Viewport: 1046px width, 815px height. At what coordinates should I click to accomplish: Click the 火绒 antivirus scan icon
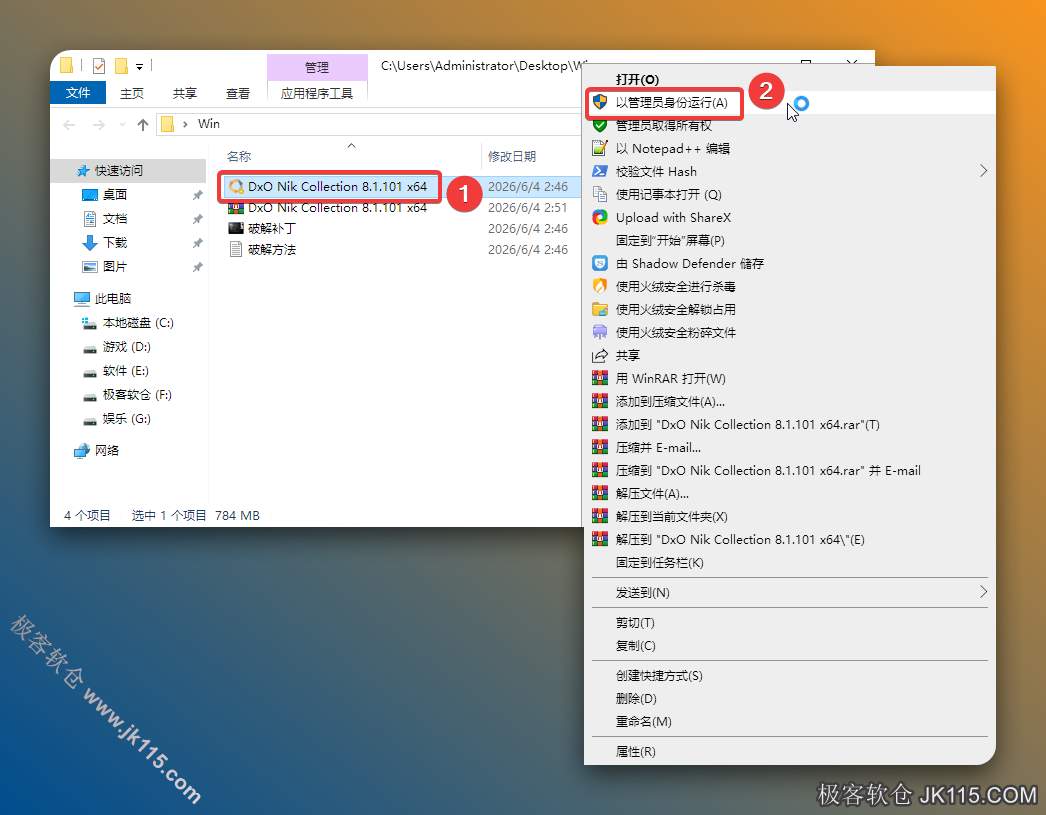point(600,286)
